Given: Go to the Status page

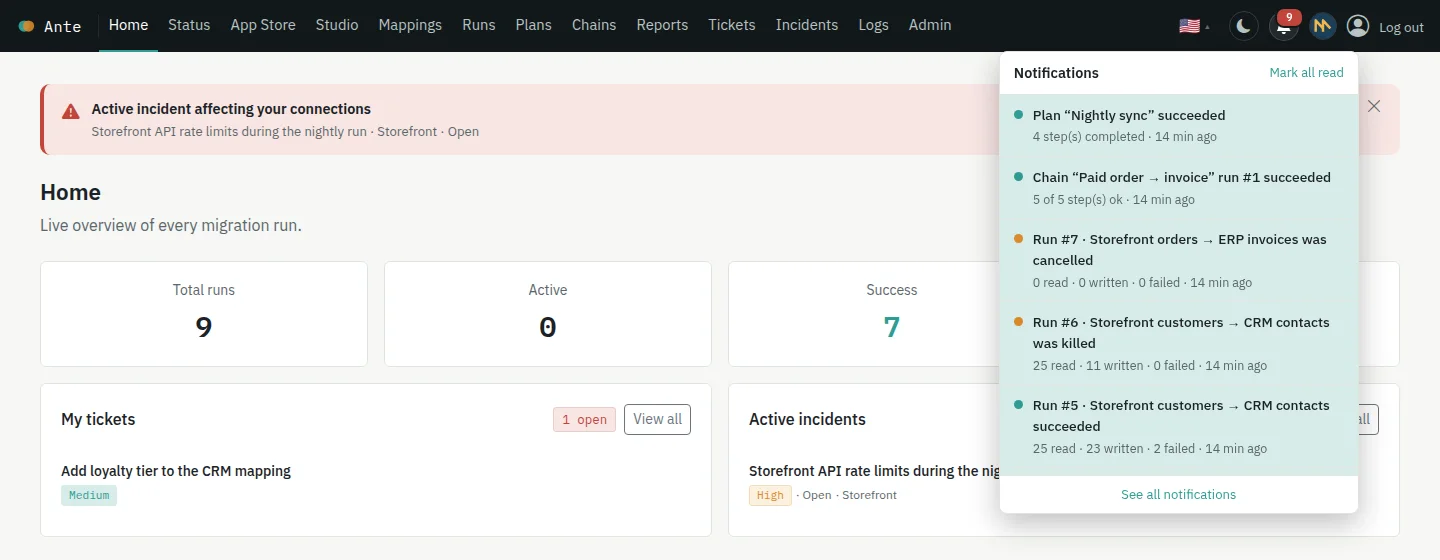Looking at the screenshot, I should [189, 25].
